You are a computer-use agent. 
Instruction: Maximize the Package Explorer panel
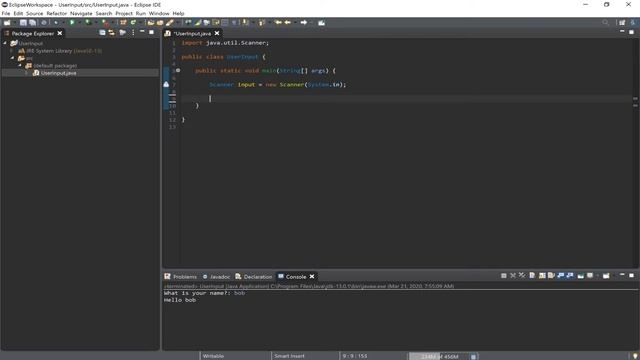151,32
